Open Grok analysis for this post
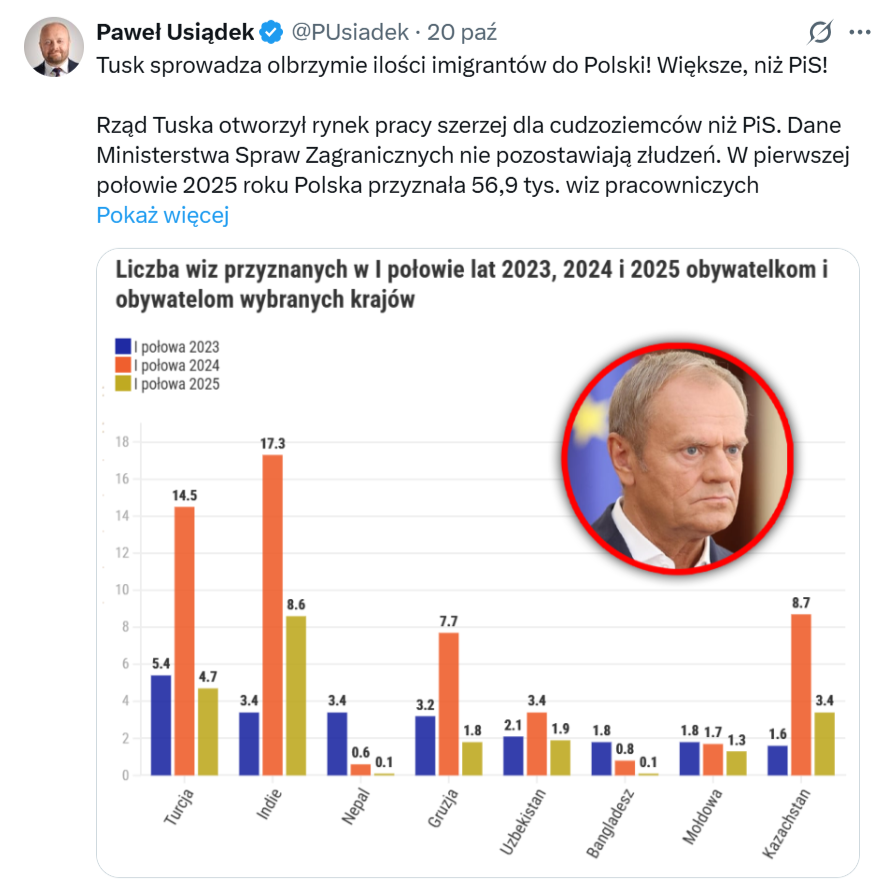 coord(818,32)
